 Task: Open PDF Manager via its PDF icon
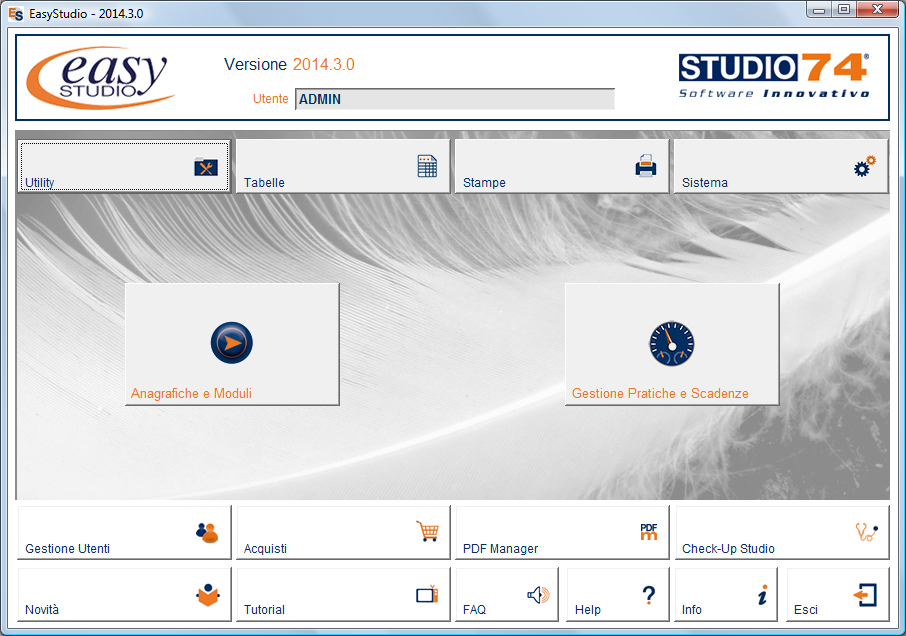pyautogui.click(x=649, y=531)
